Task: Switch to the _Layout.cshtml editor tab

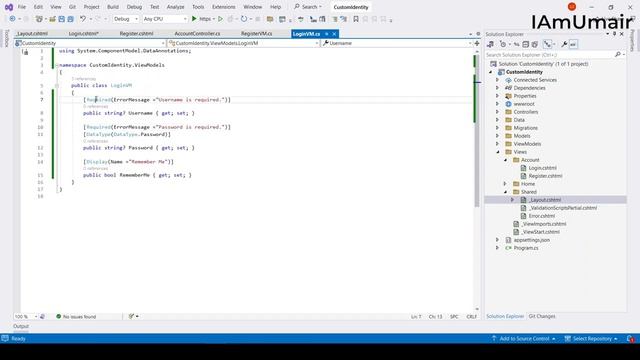Action: coord(32,34)
